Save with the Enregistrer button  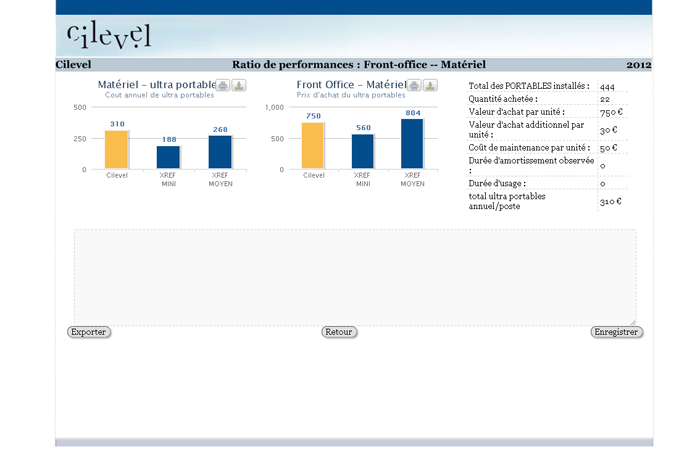click(616, 332)
